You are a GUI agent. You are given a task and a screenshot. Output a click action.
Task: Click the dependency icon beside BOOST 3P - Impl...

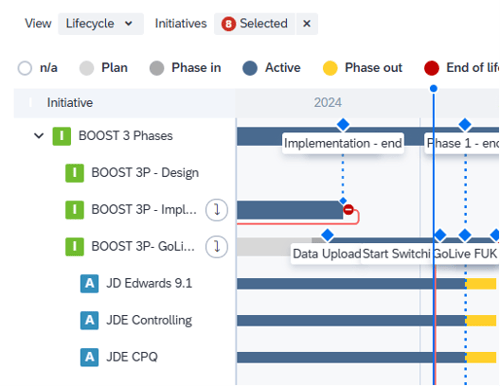click(217, 210)
